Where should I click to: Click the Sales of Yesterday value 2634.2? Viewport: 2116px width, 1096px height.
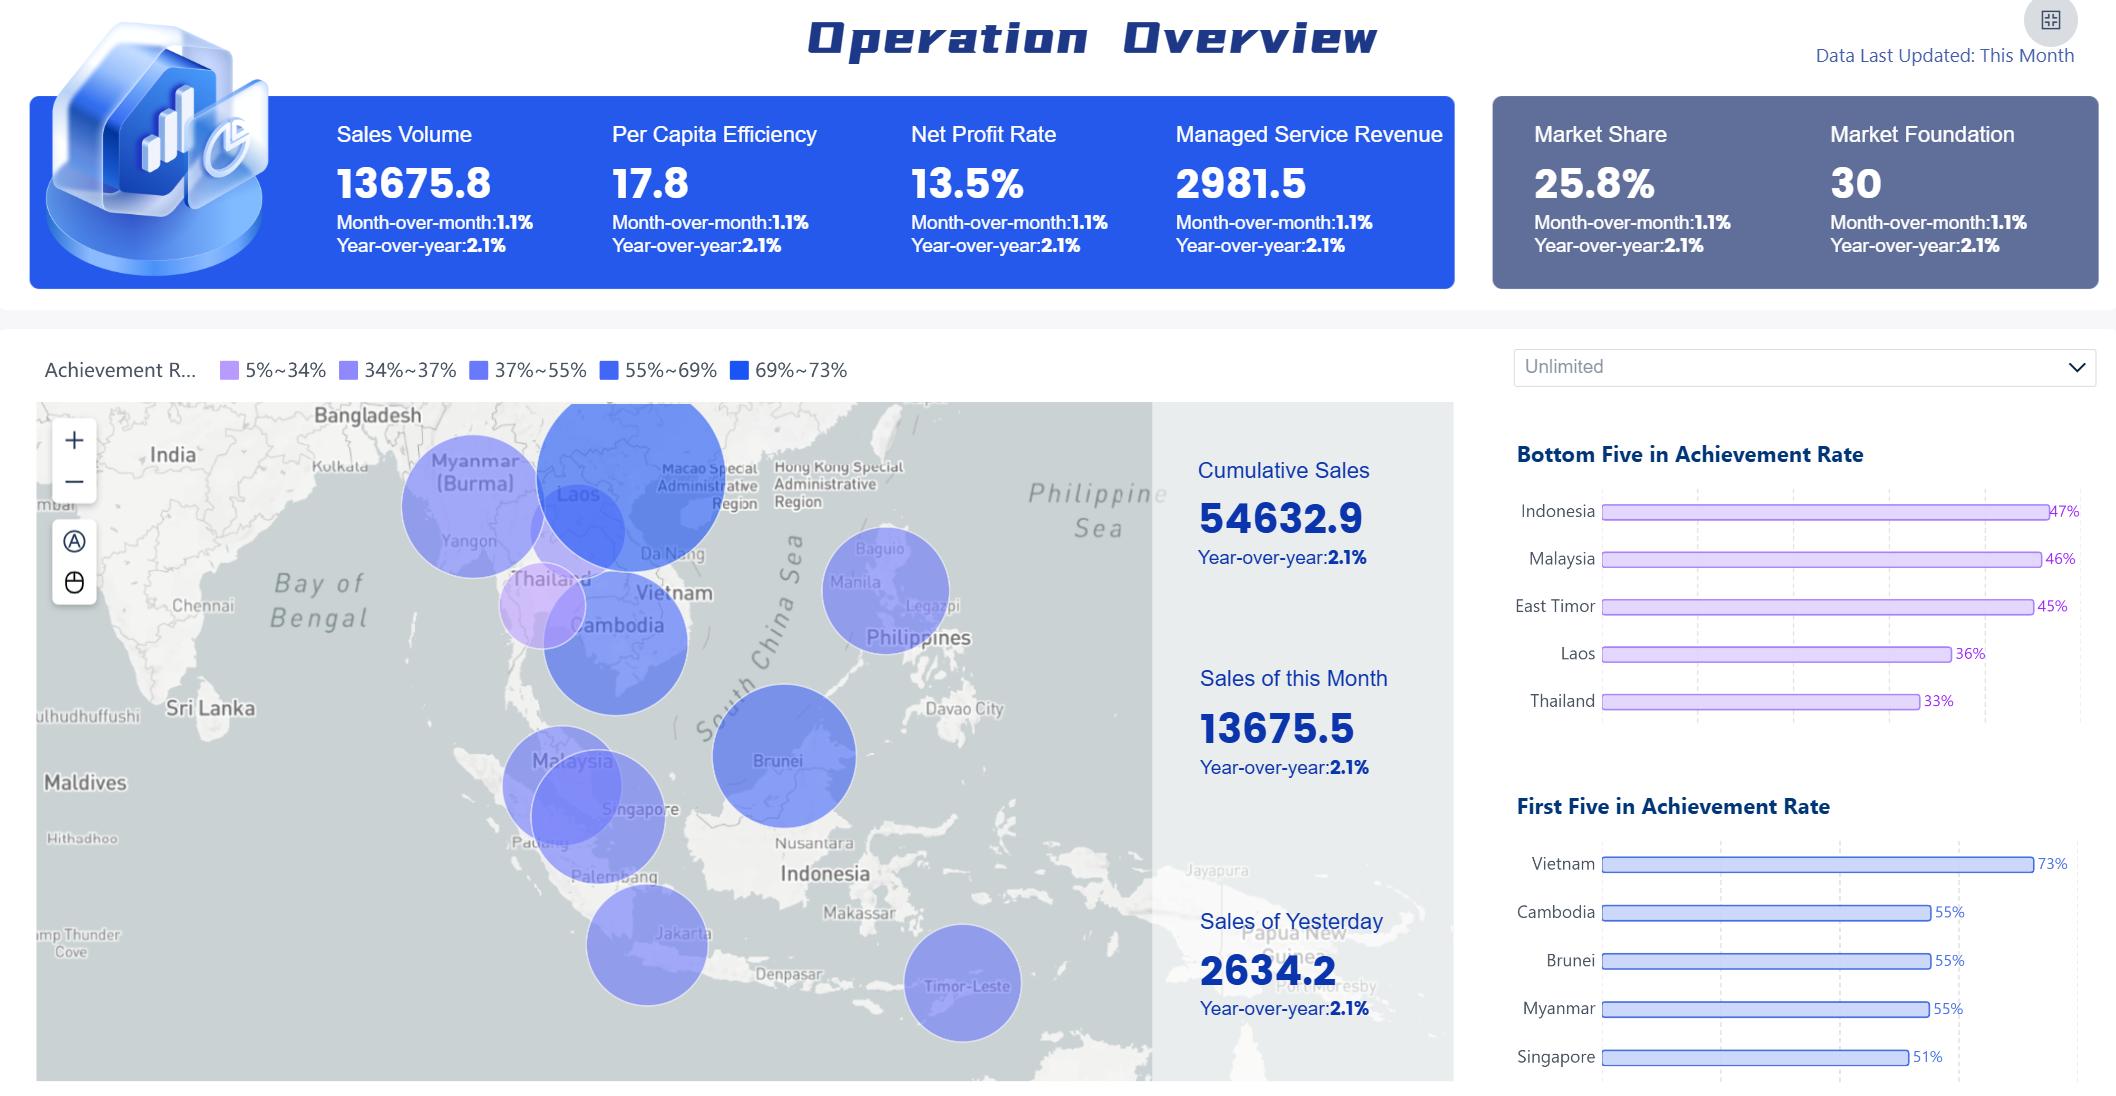pos(1268,968)
